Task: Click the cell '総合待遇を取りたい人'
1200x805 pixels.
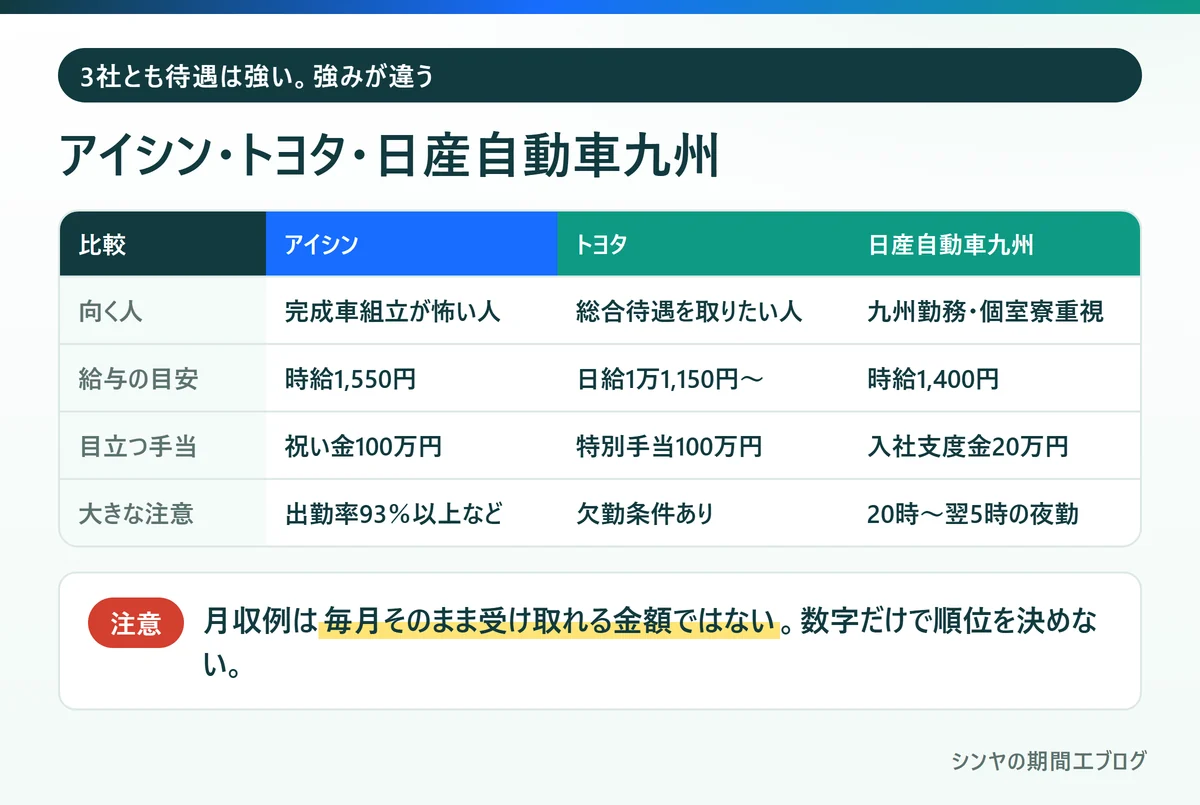Action: coord(703,311)
